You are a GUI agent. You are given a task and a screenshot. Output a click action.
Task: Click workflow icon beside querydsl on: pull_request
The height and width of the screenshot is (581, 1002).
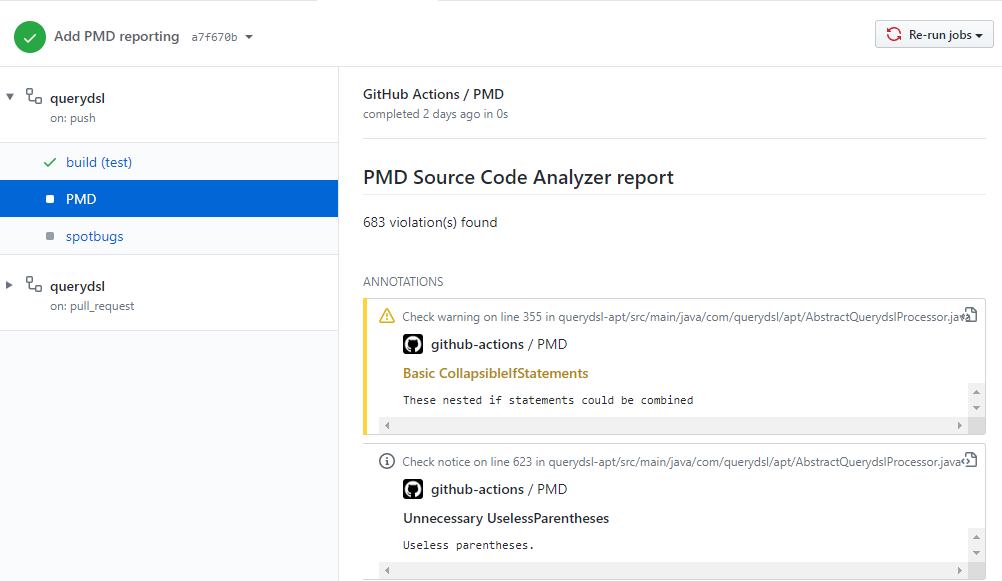point(34,284)
